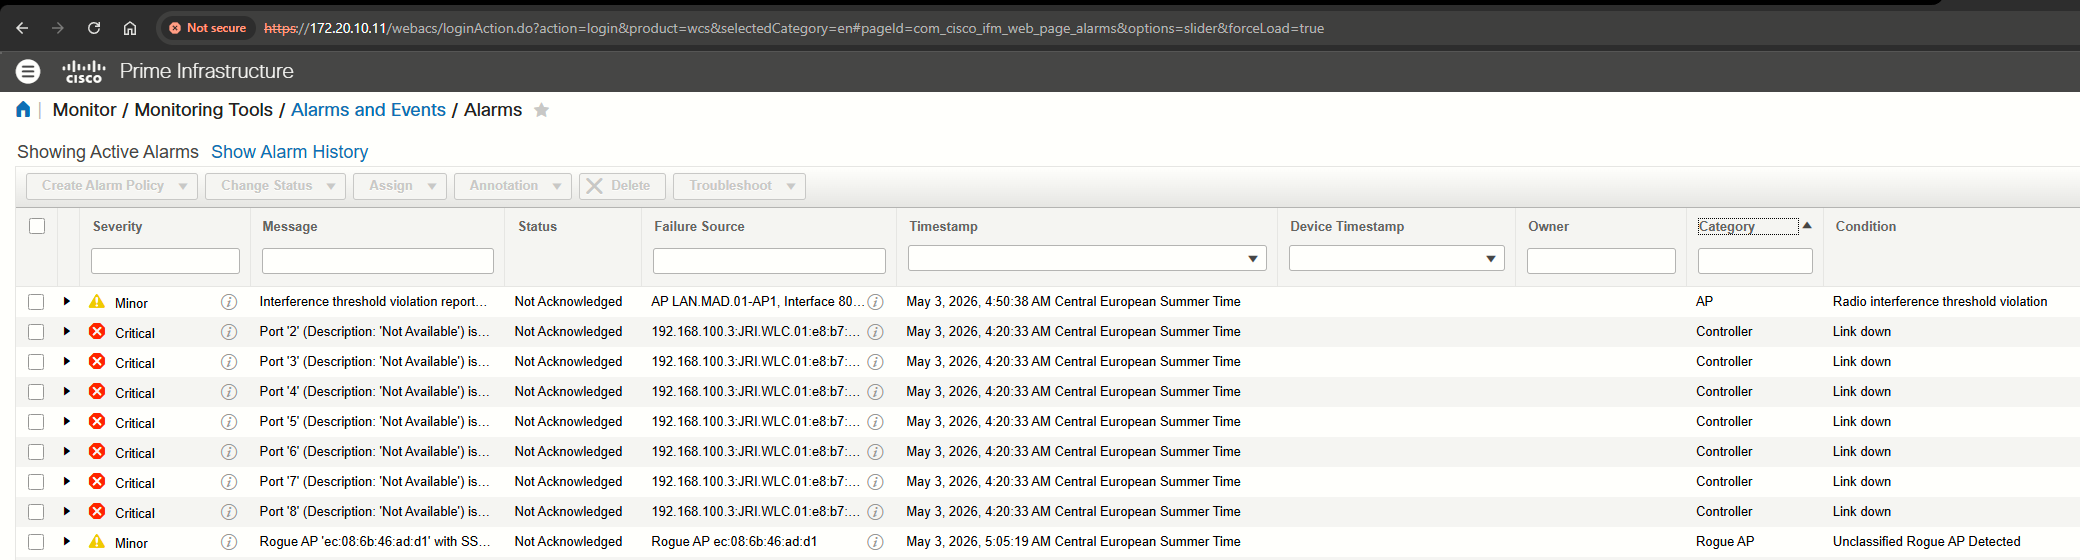Open Annotation dropdown
Image resolution: width=2080 pixels, height=560 pixels.
click(x=513, y=186)
